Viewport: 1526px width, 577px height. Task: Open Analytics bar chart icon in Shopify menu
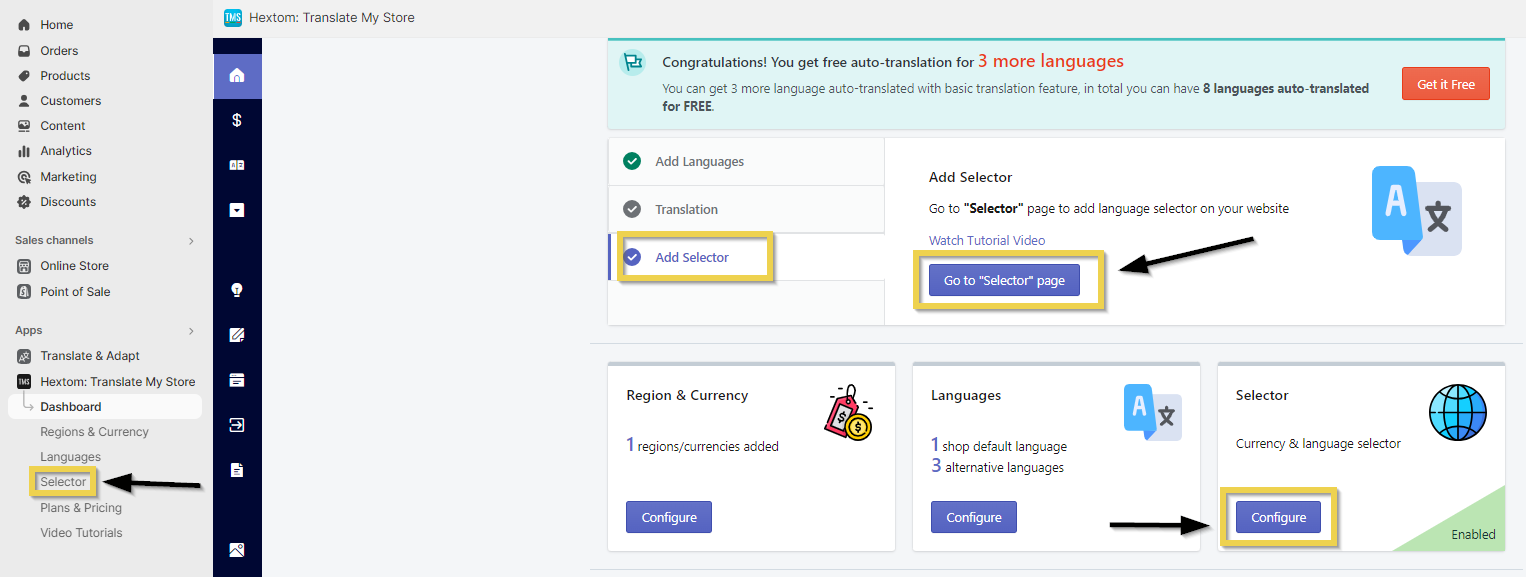click(24, 151)
